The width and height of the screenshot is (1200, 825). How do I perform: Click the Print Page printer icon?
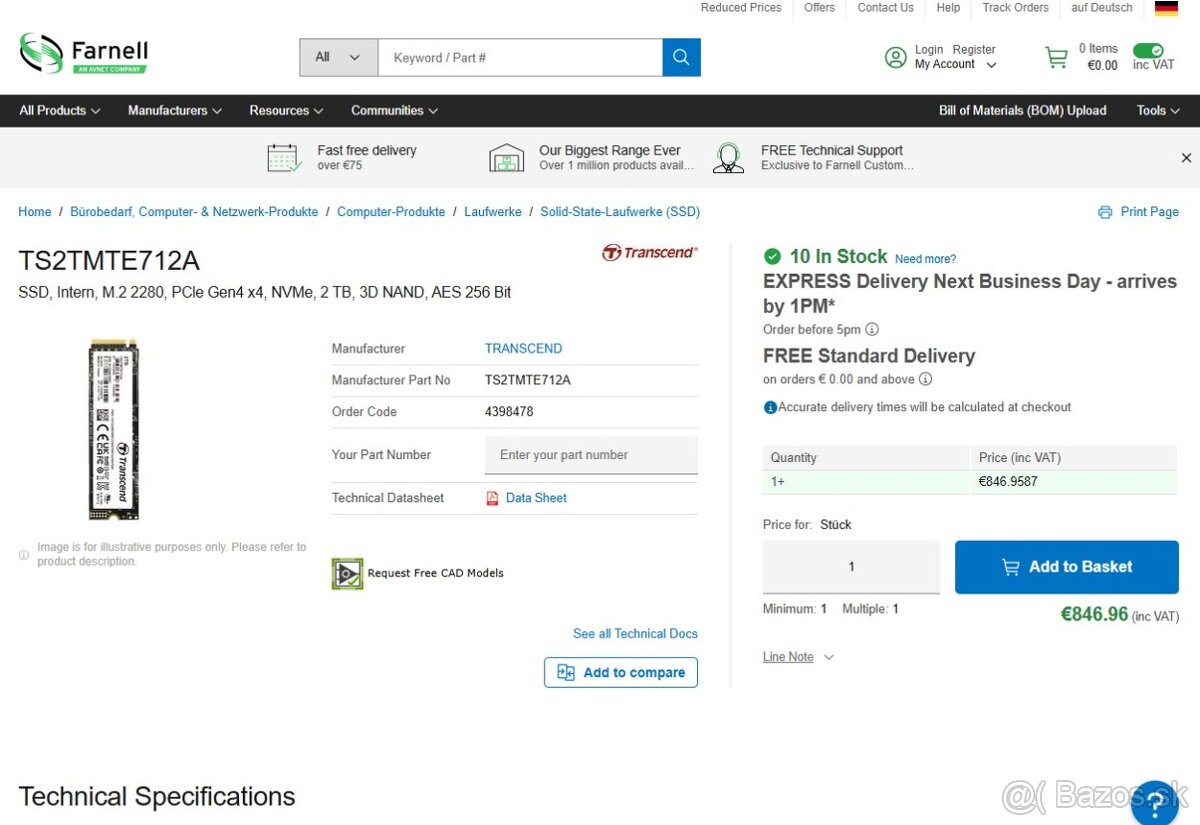coord(1104,212)
